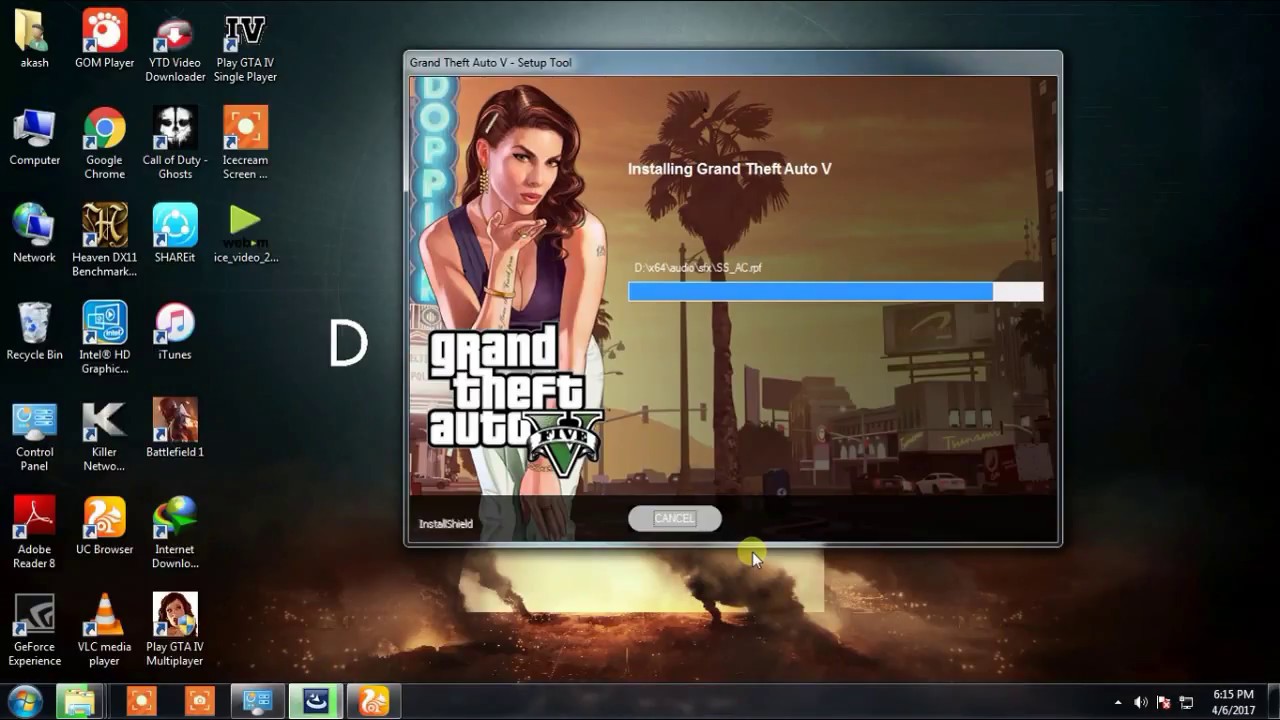1280x720 pixels.
Task: Open the Network desktop icon
Action: pos(34,234)
